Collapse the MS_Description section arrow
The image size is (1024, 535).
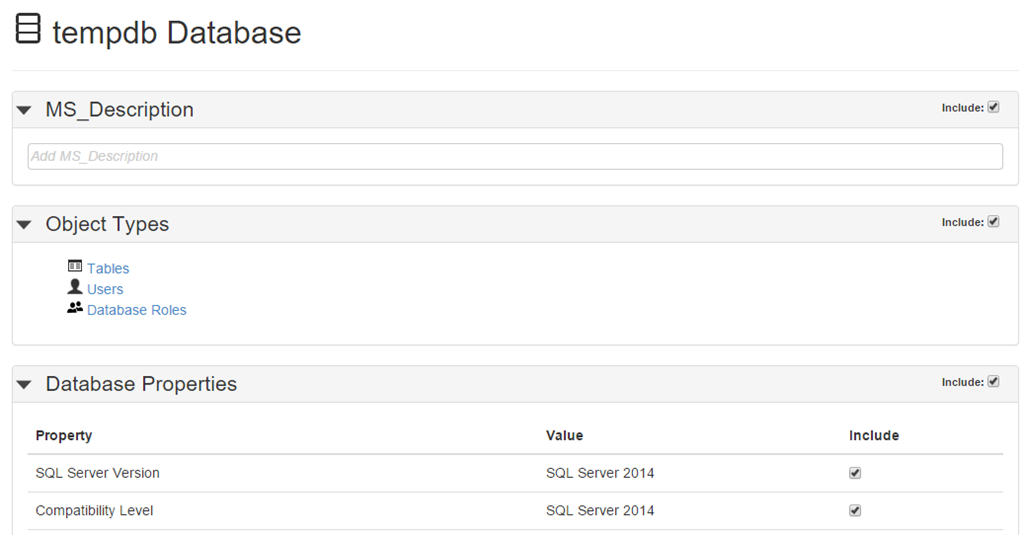25,111
